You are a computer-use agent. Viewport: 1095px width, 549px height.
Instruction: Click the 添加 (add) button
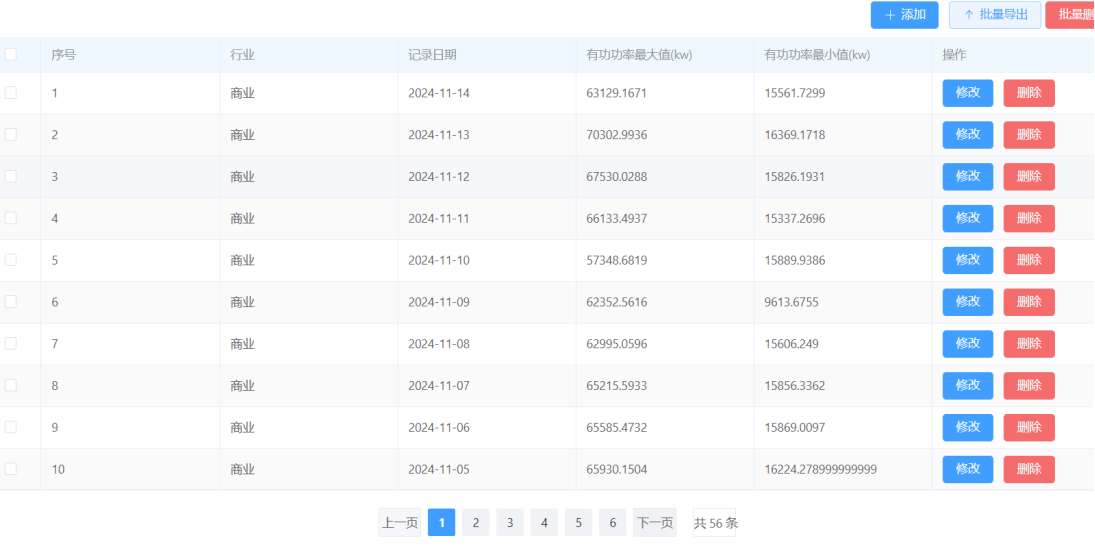[904, 15]
